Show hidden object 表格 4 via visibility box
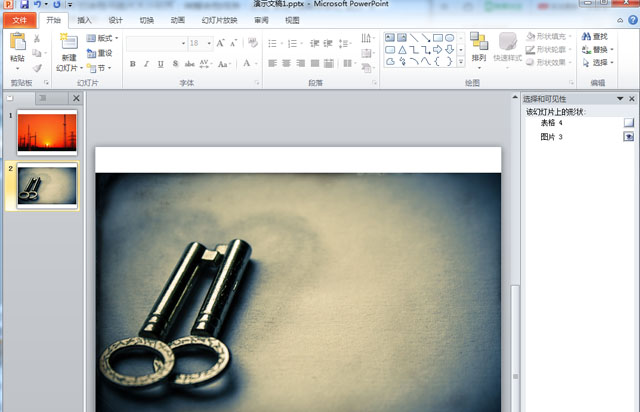Viewport: 640px width, 412px height. tap(629, 122)
